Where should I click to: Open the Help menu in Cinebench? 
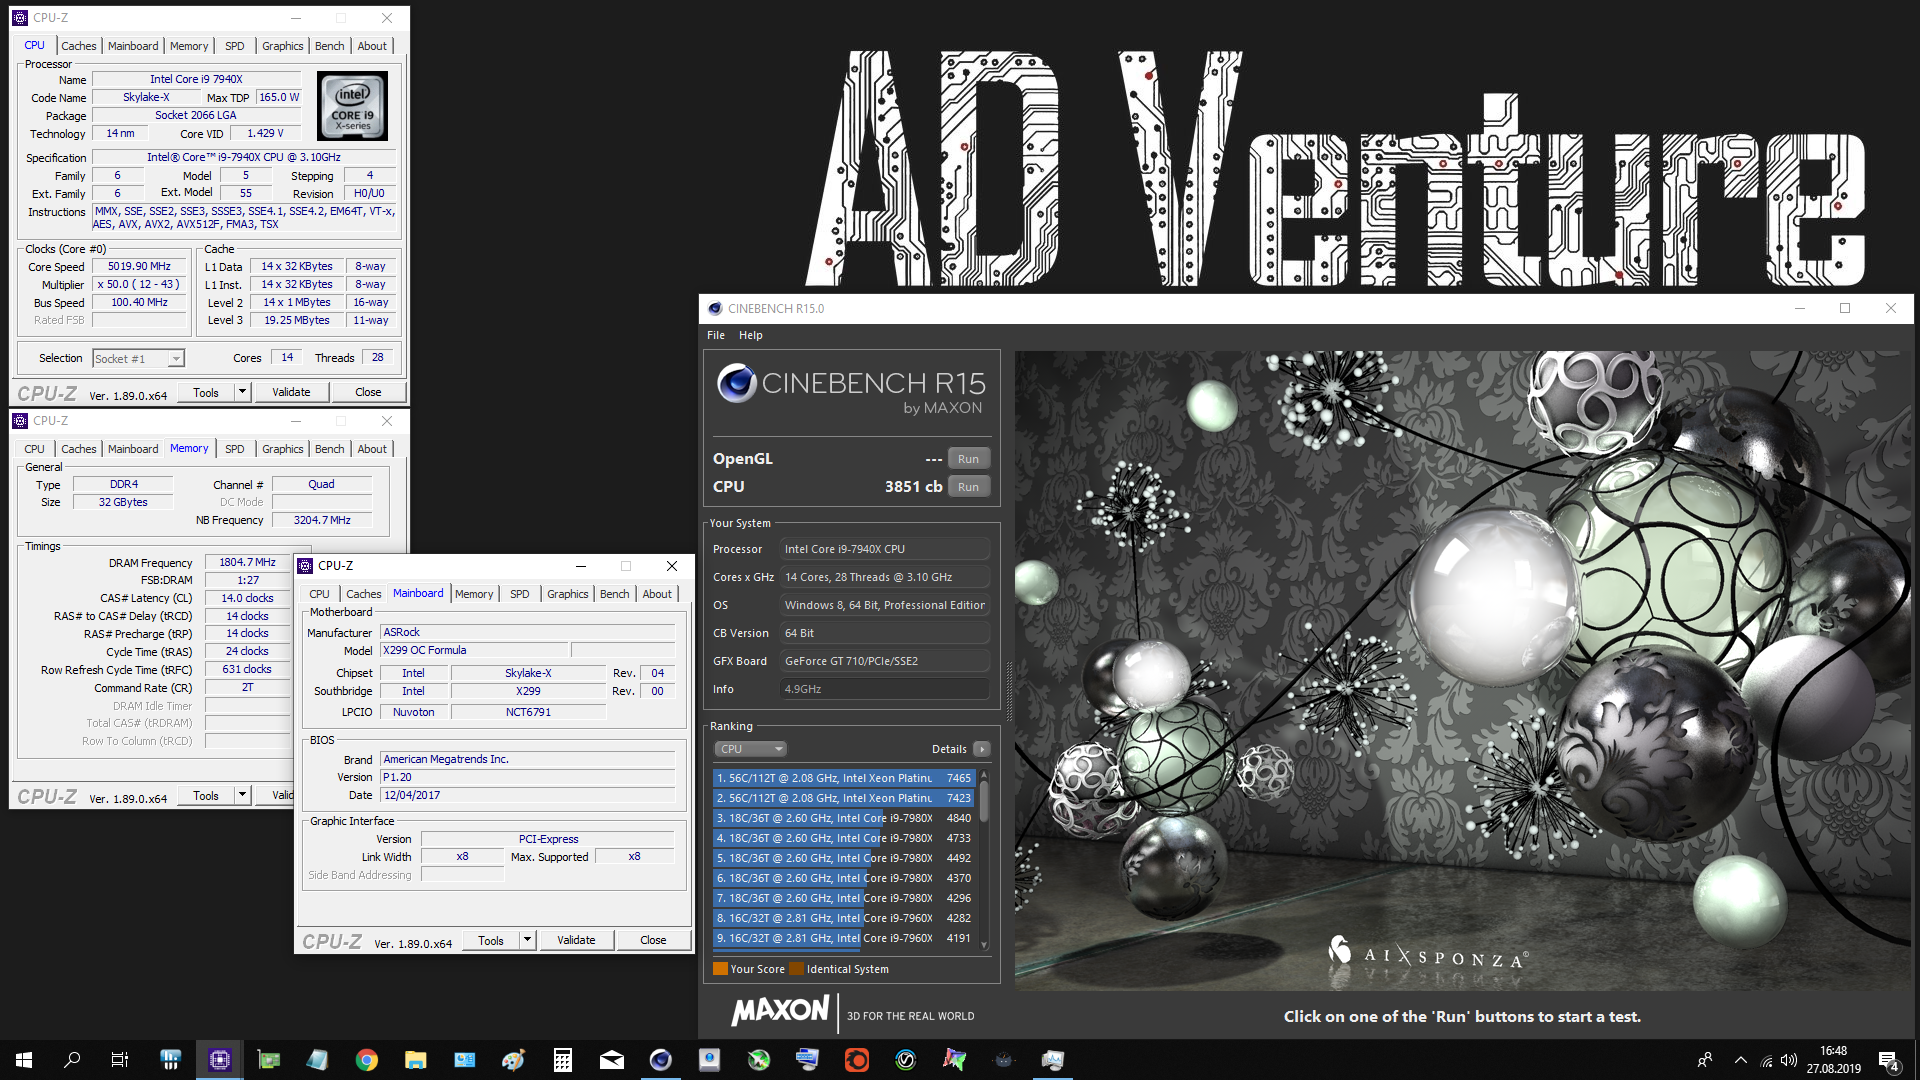coord(751,335)
